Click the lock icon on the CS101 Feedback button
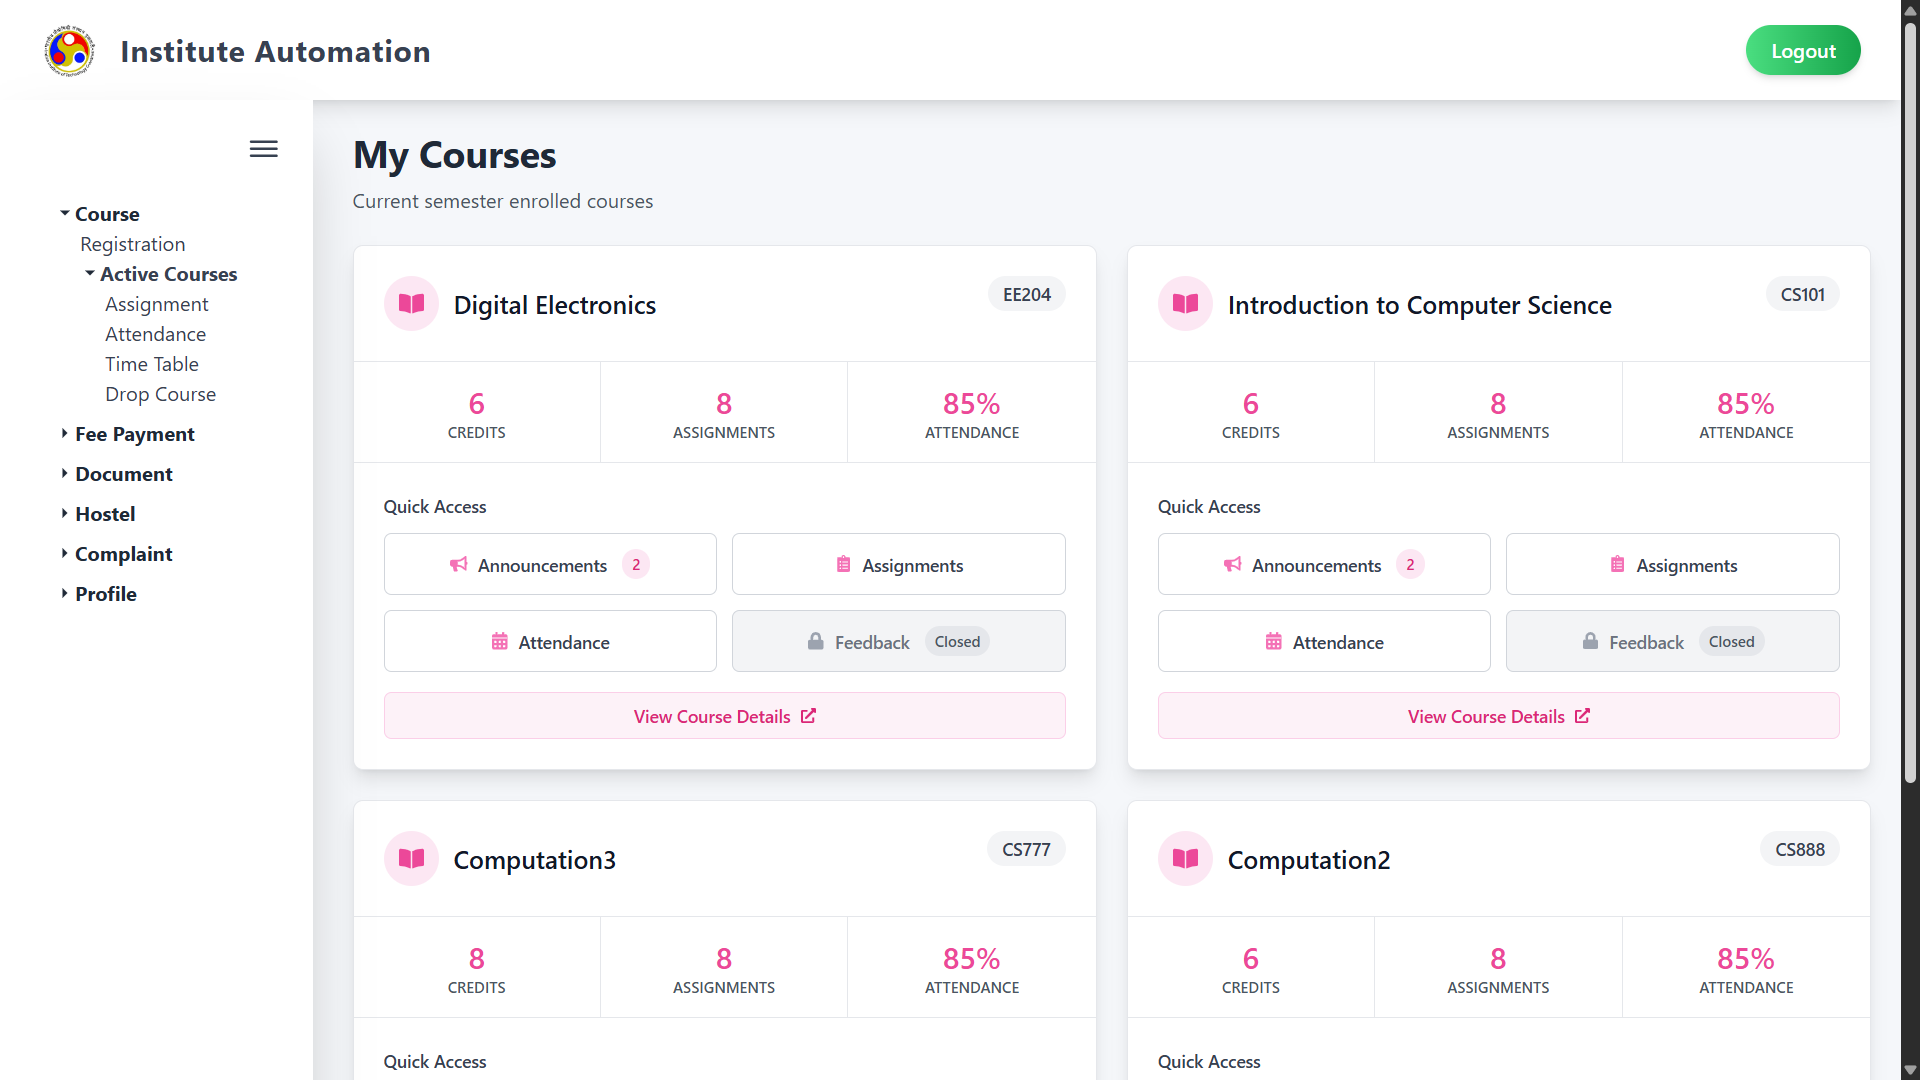1920x1080 pixels. pos(1590,642)
